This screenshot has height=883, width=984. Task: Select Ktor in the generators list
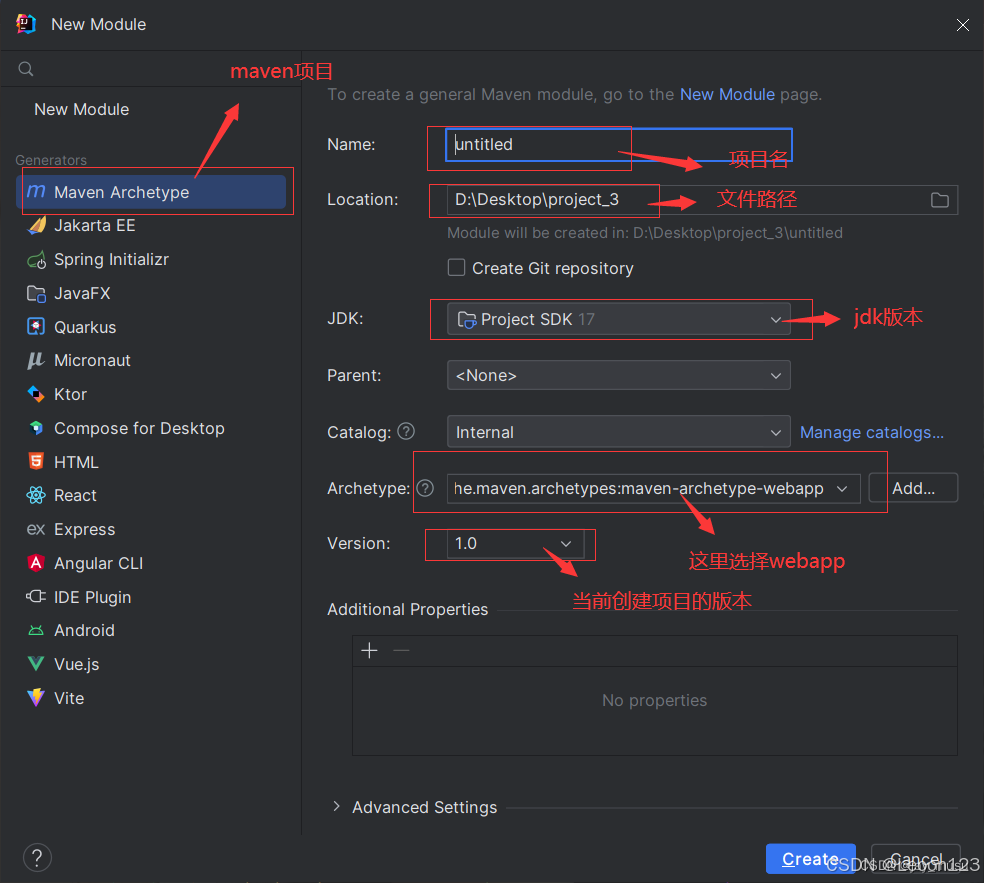[x=151, y=394]
